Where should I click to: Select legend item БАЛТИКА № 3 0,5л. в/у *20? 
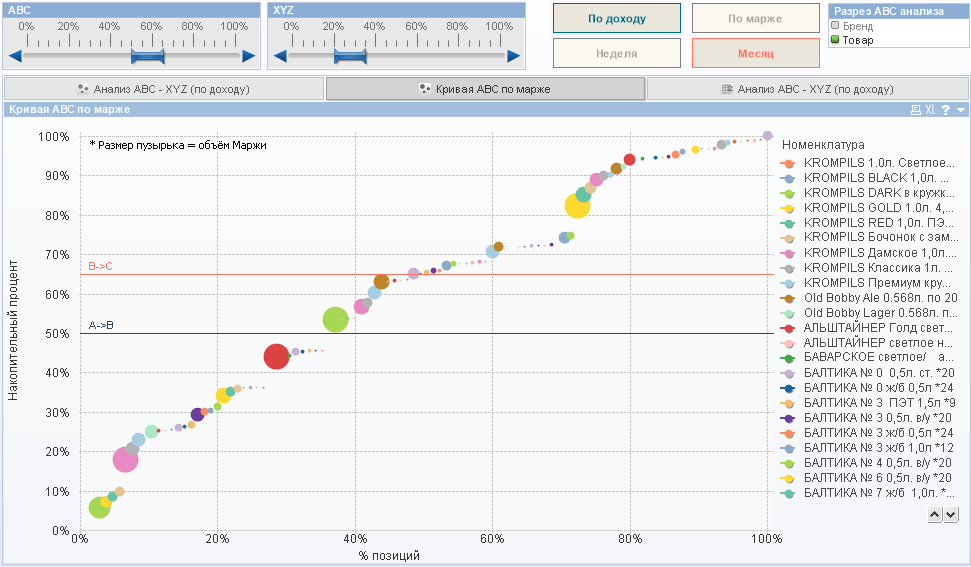tap(868, 418)
